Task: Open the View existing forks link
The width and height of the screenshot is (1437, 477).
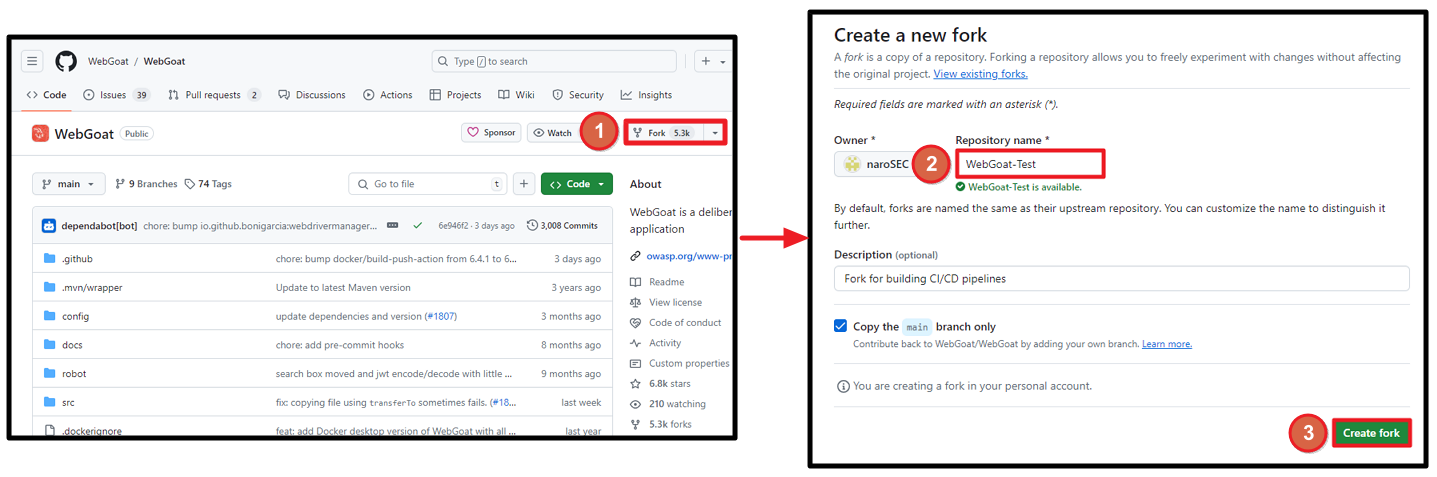Action: 980,74
